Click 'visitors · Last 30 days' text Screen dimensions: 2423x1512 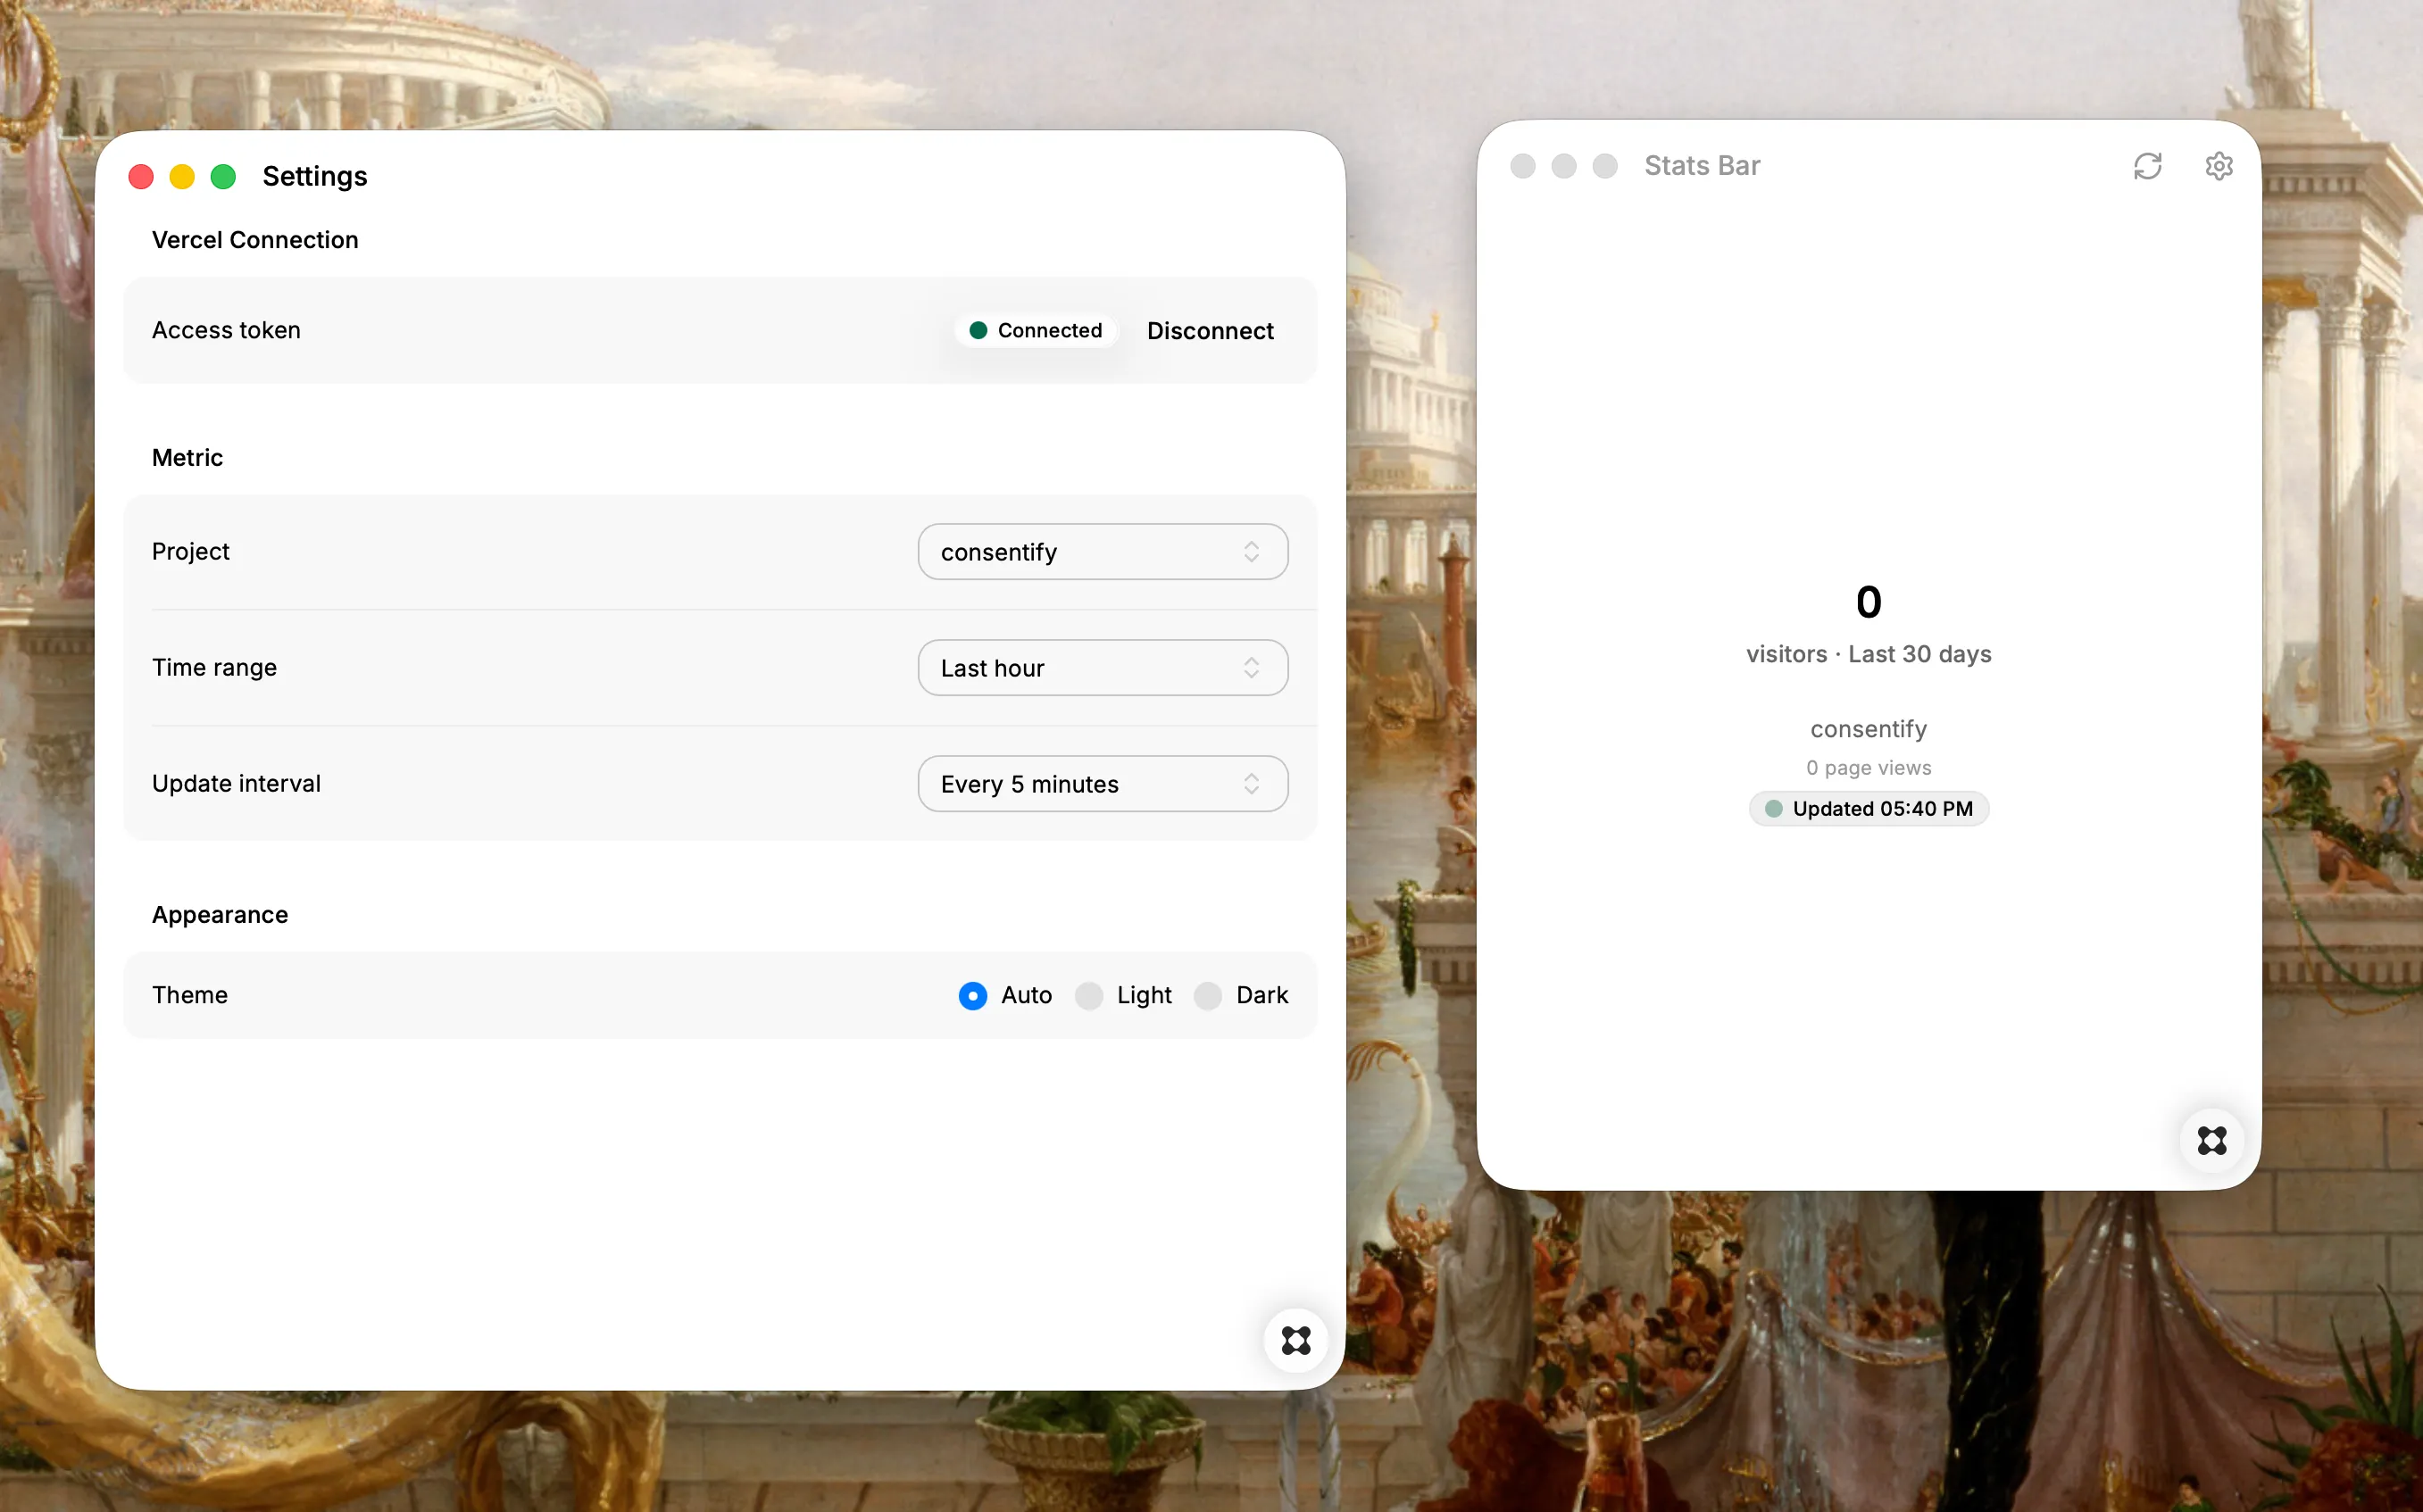[1868, 654]
